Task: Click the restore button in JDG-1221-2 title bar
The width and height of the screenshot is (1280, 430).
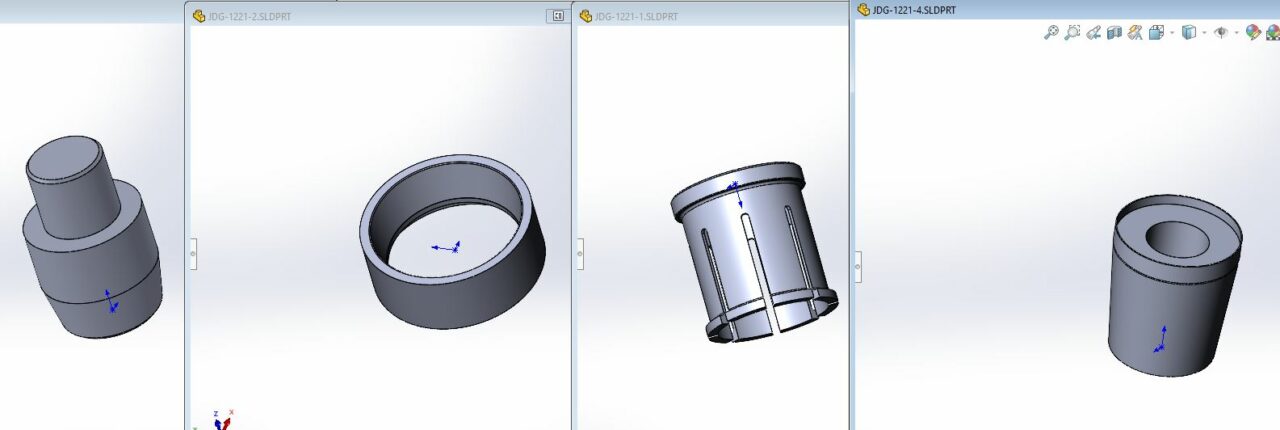Action: tap(556, 16)
